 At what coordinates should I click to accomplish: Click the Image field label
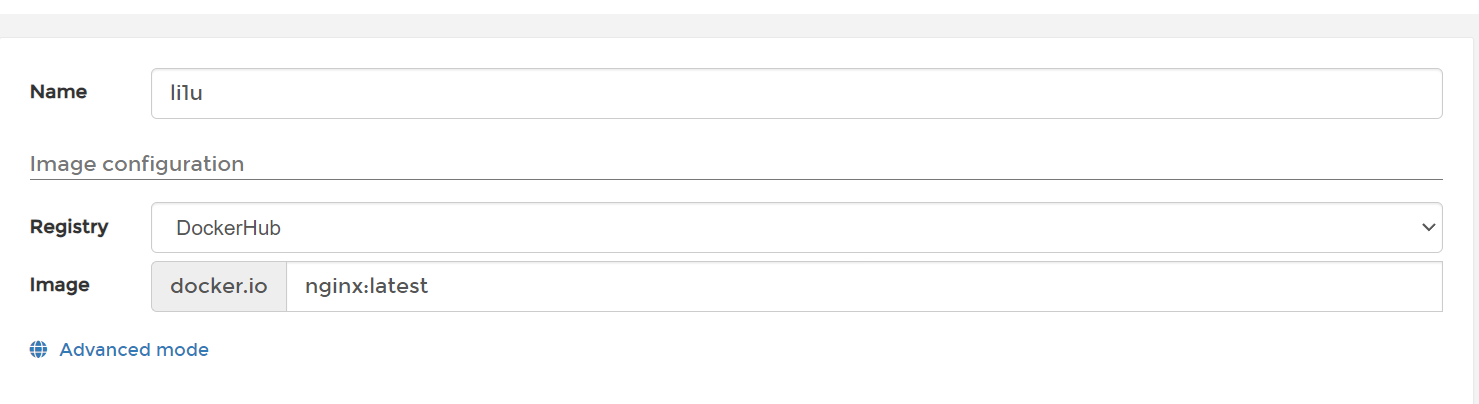[60, 285]
